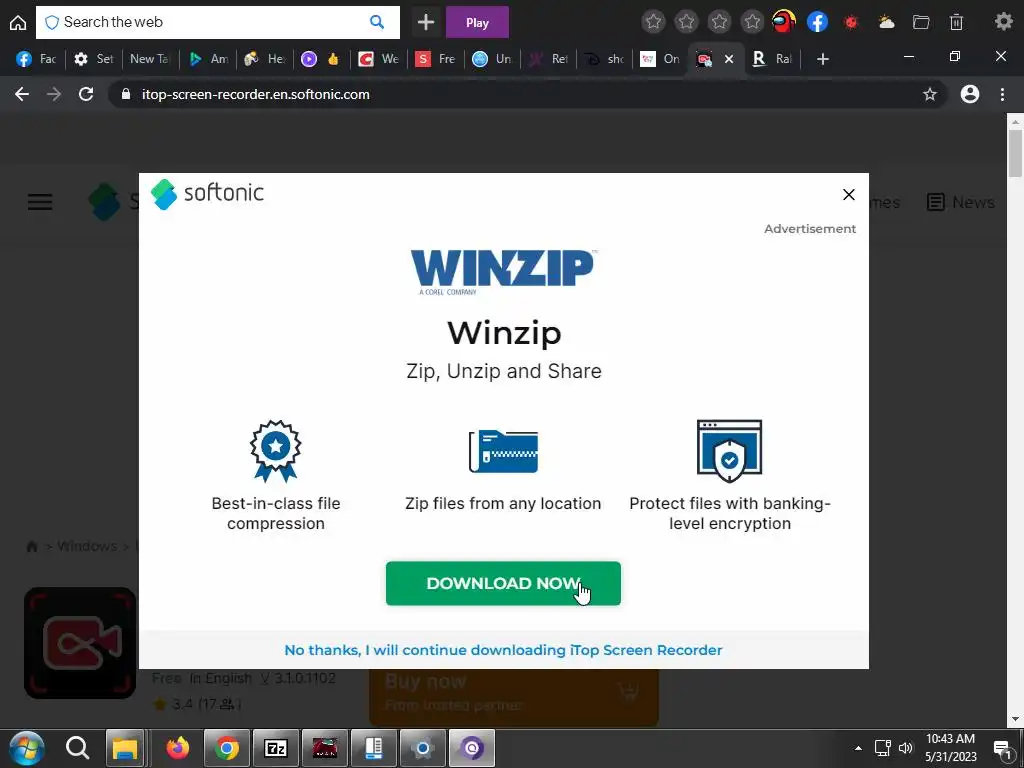Click the WINZIP logo image
The image size is (1024, 768).
click(x=502, y=272)
